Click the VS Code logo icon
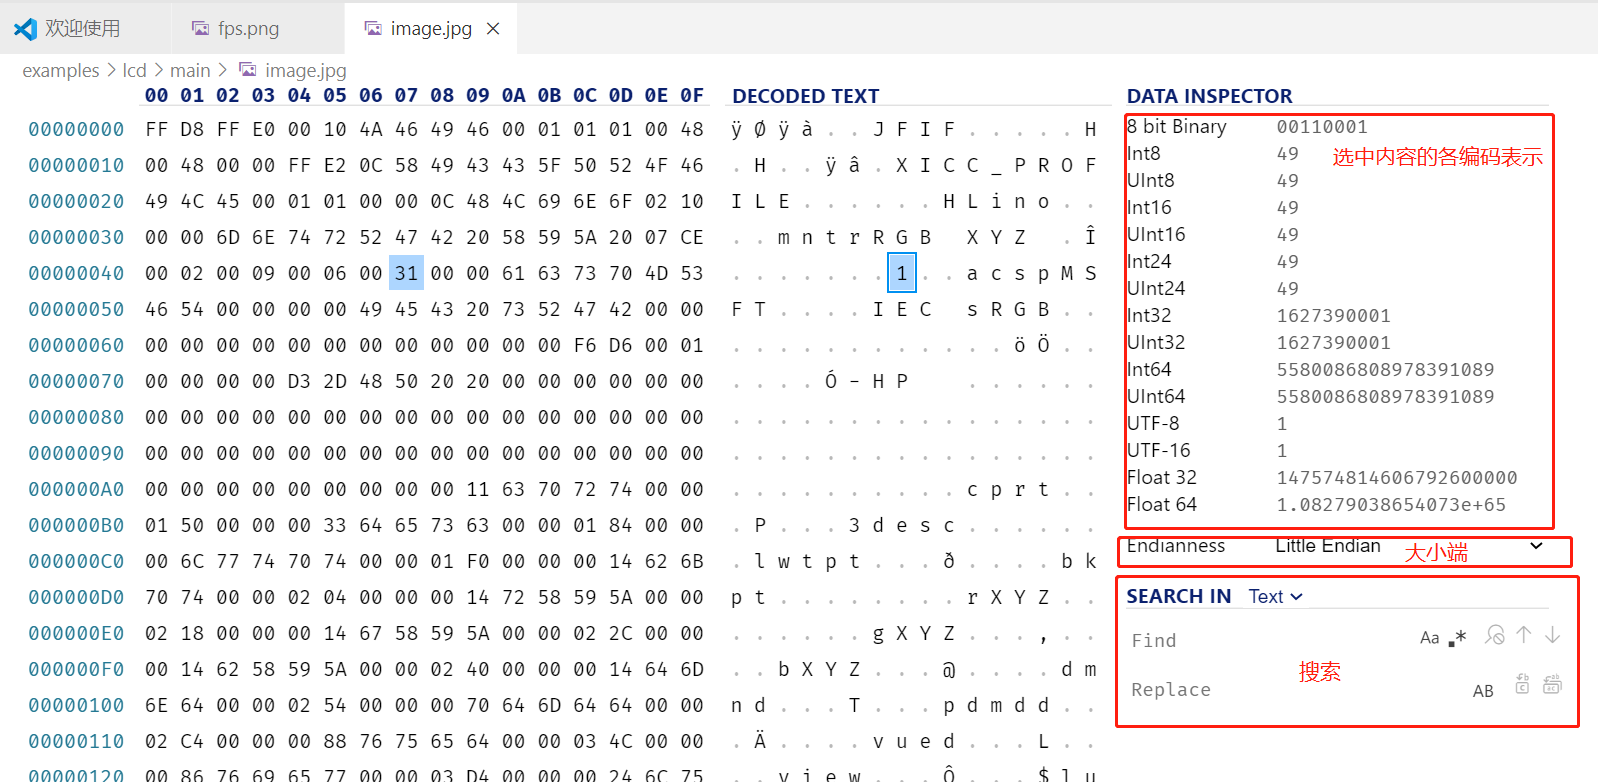The height and width of the screenshot is (782, 1598). pyautogui.click(x=25, y=29)
